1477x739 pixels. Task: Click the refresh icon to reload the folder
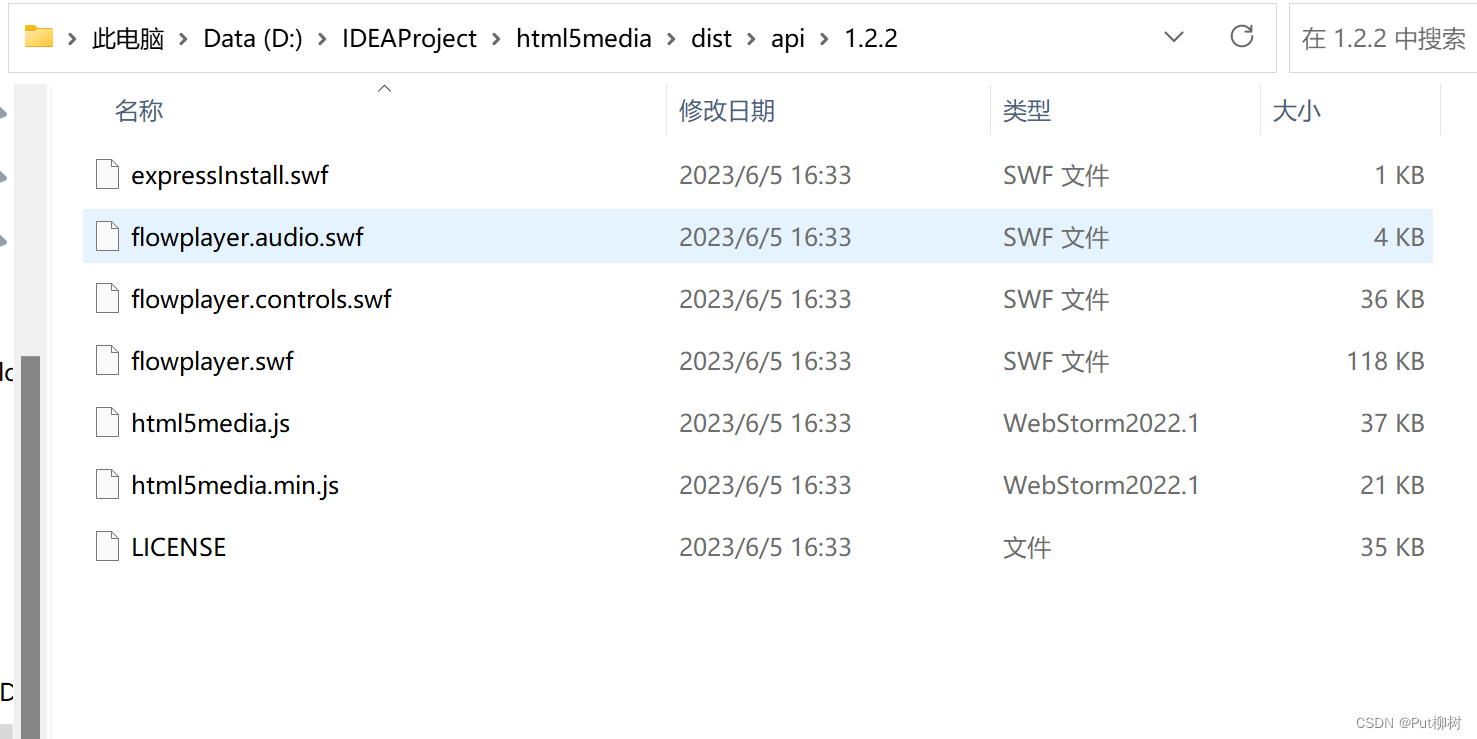click(x=1241, y=36)
